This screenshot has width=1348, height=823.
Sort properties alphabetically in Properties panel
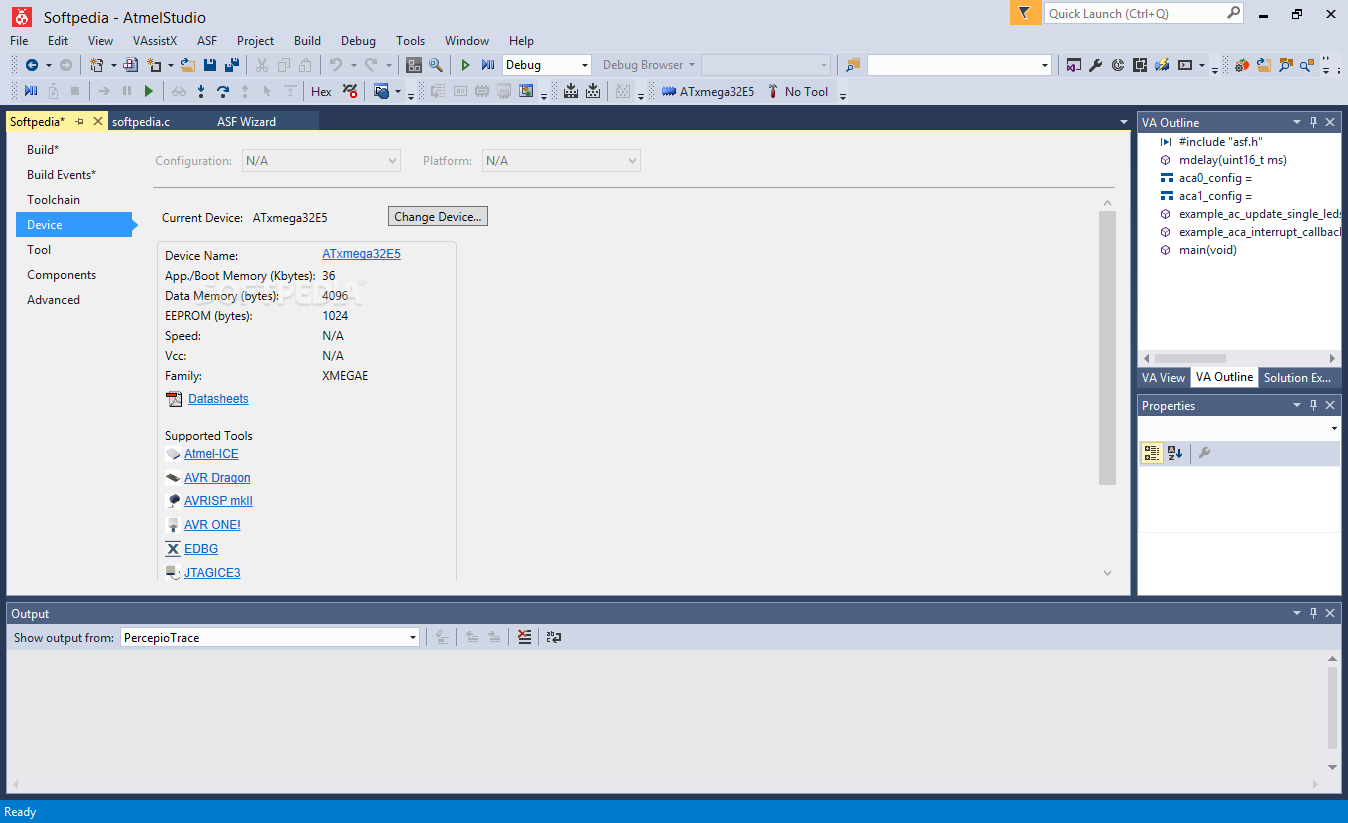[x=1175, y=453]
